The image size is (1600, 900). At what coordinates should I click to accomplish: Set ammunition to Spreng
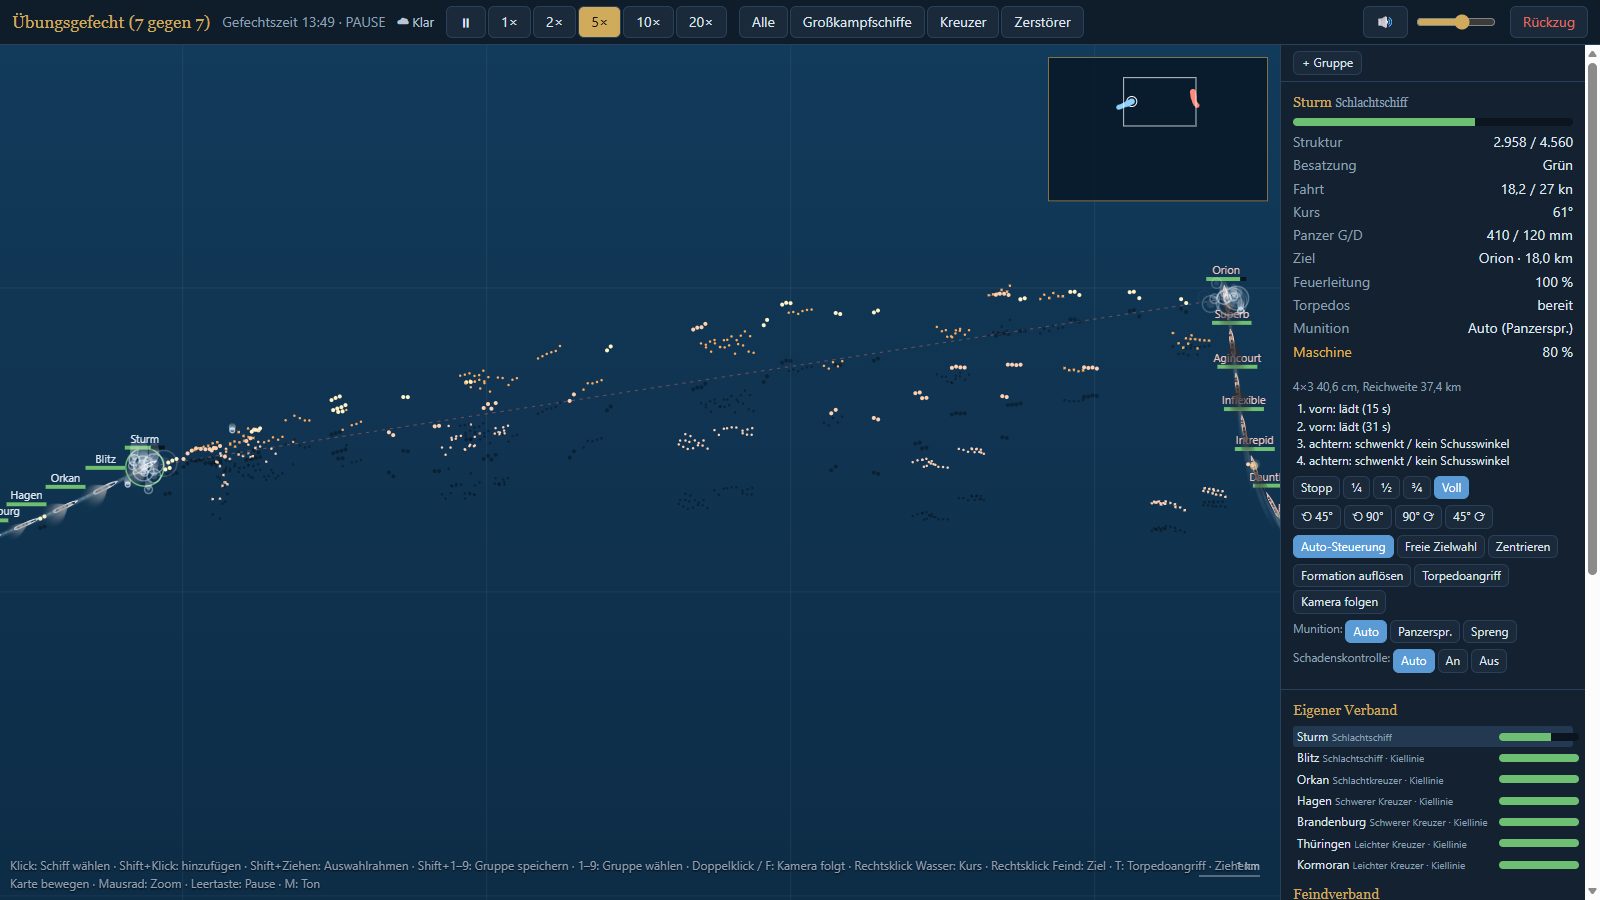pos(1489,632)
